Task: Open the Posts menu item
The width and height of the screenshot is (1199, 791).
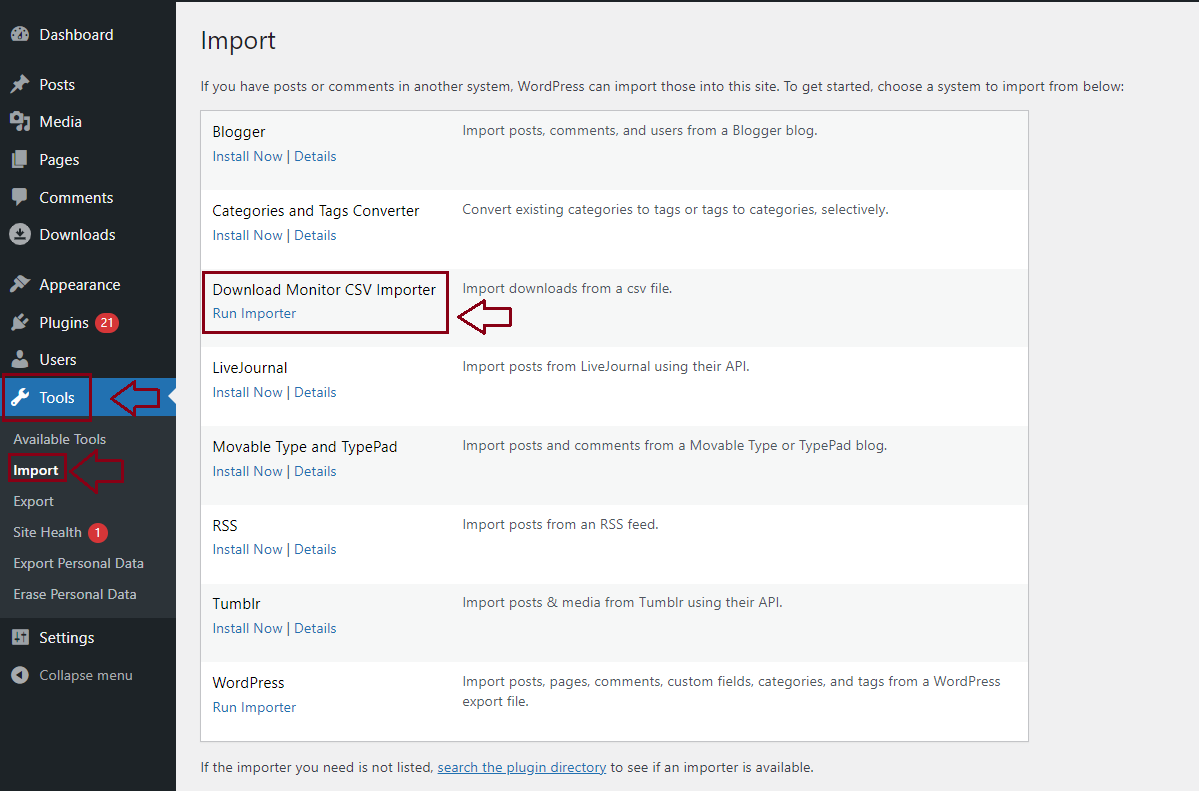Action: click(57, 84)
